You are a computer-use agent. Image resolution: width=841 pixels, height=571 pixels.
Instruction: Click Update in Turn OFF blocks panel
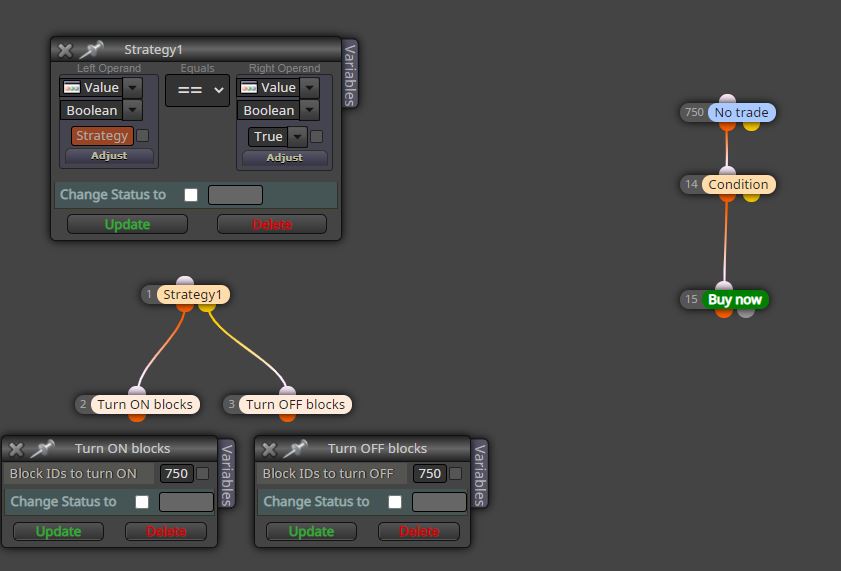(x=312, y=531)
